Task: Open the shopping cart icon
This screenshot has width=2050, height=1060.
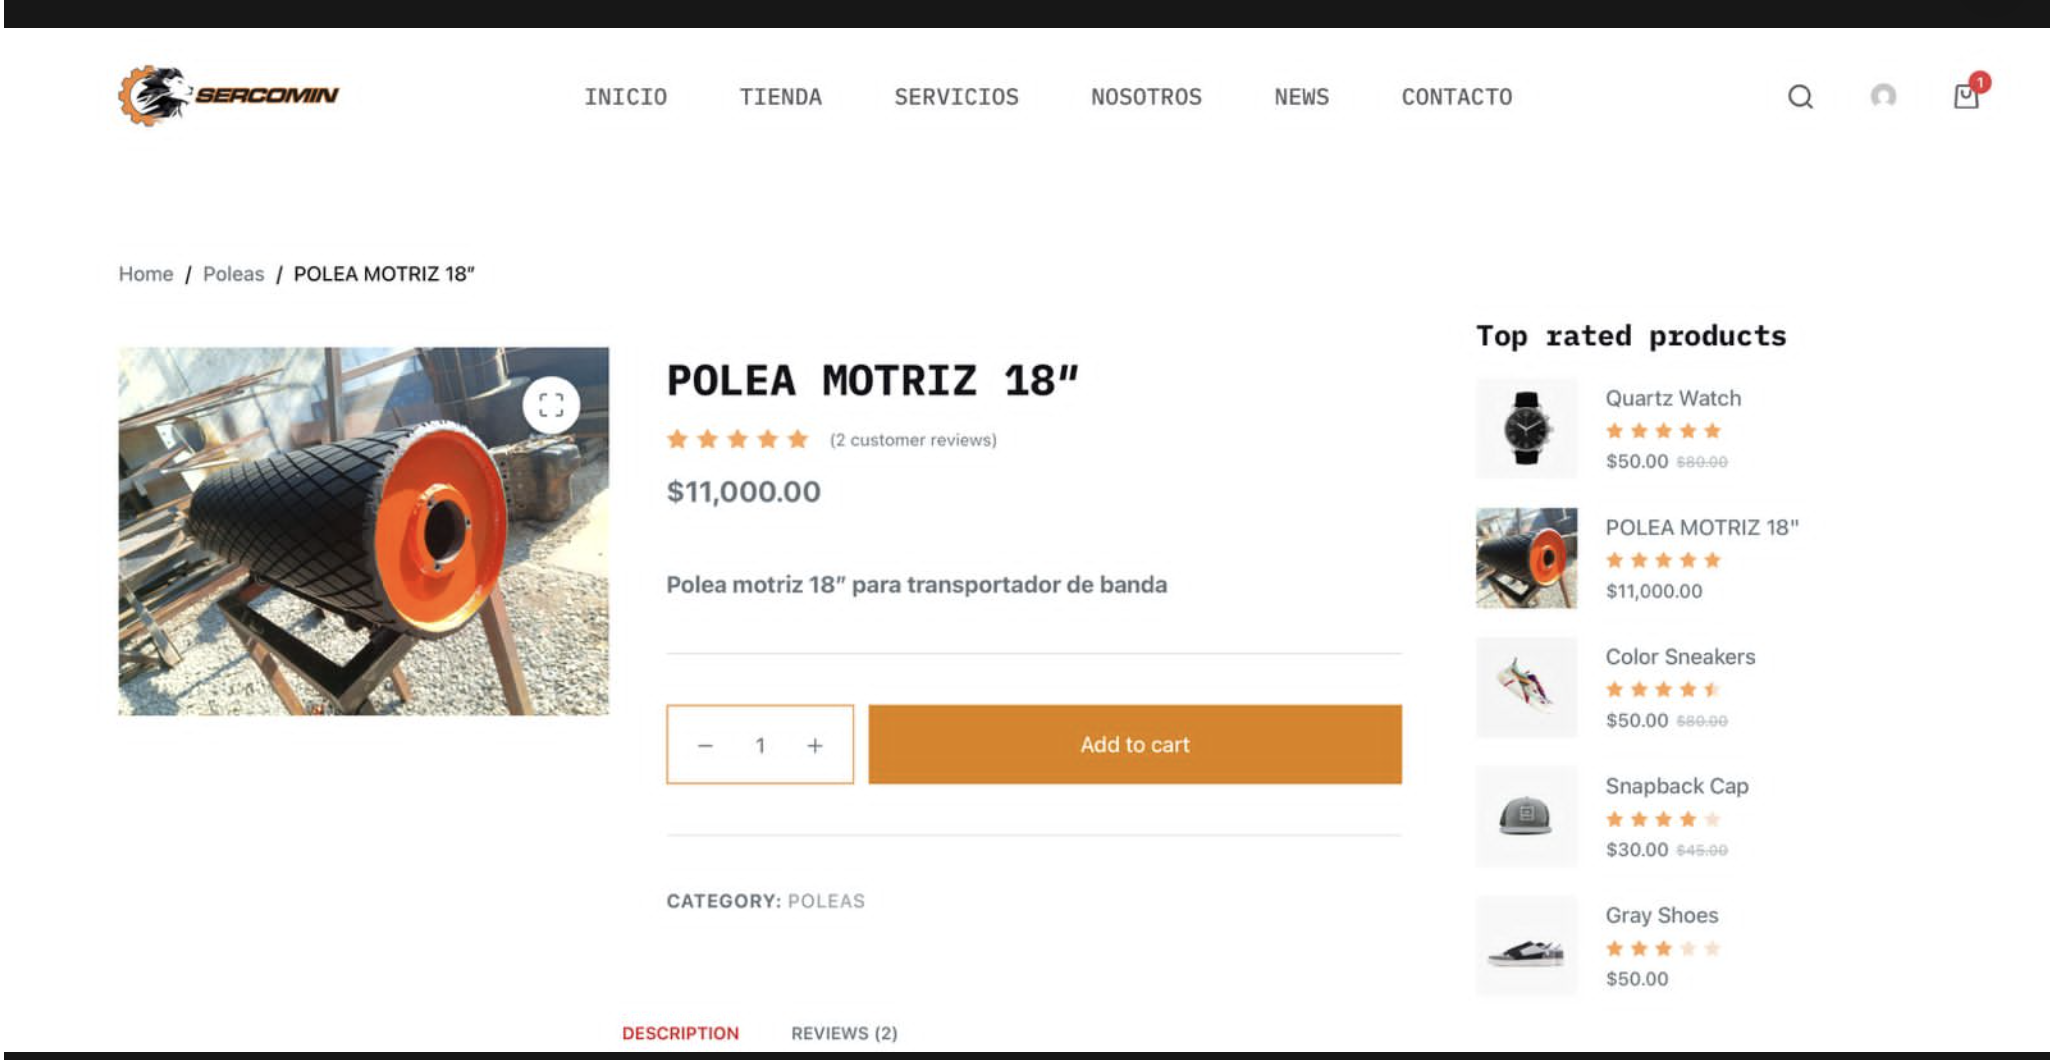Action: (x=1966, y=96)
